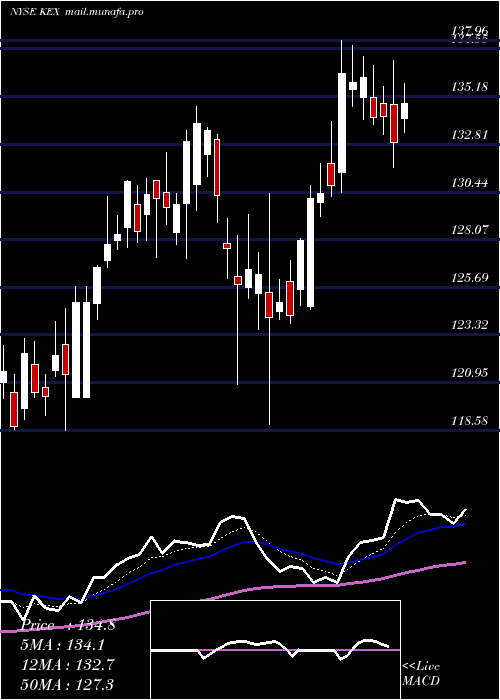This screenshot has width=500, height=700.
Task: Click the NYSE KEX ticker label
Action: tap(35, 12)
